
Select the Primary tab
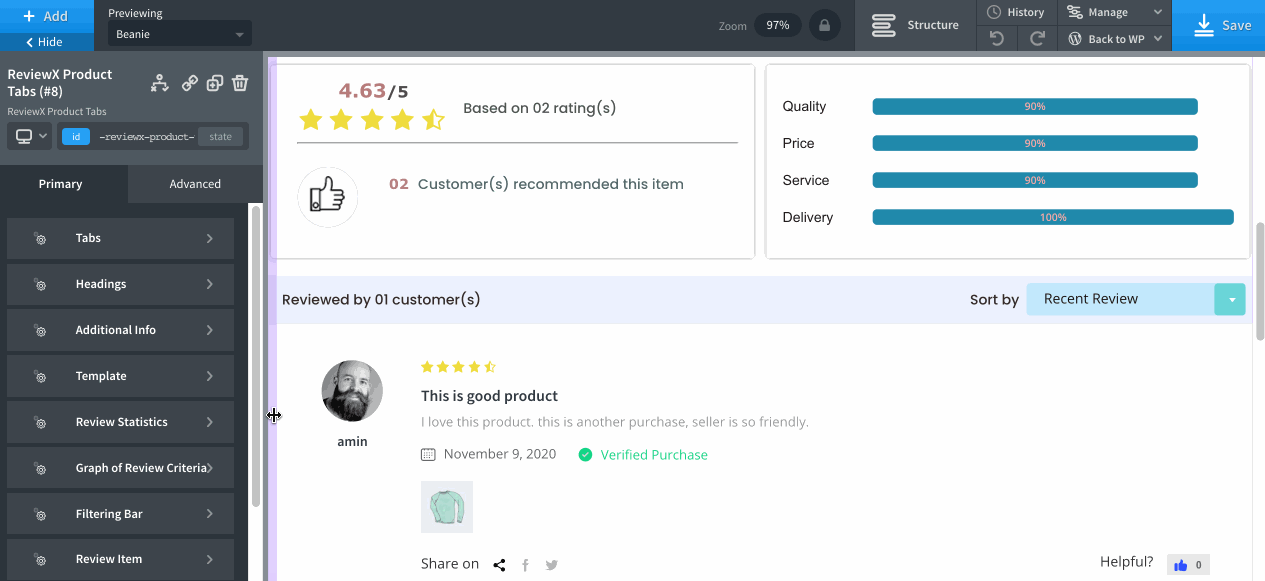click(x=61, y=184)
